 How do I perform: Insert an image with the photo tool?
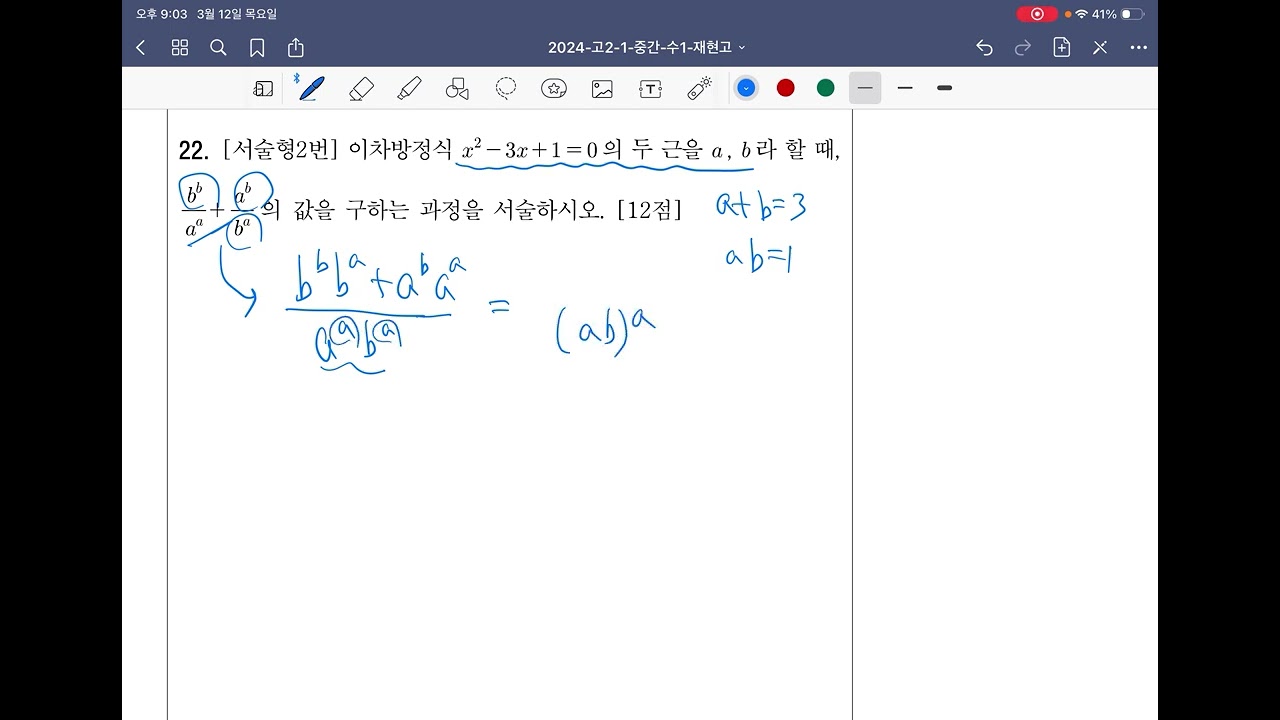pos(602,88)
